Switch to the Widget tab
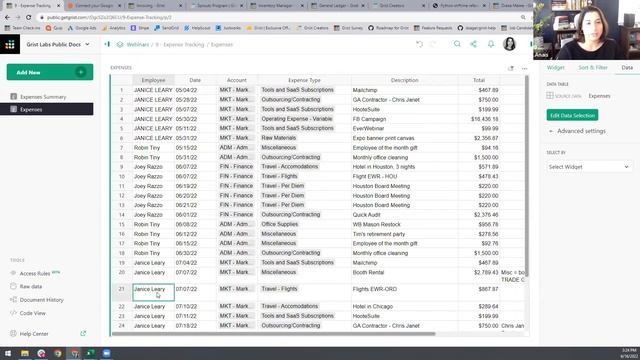This screenshot has height=360, width=640. [x=556, y=67]
